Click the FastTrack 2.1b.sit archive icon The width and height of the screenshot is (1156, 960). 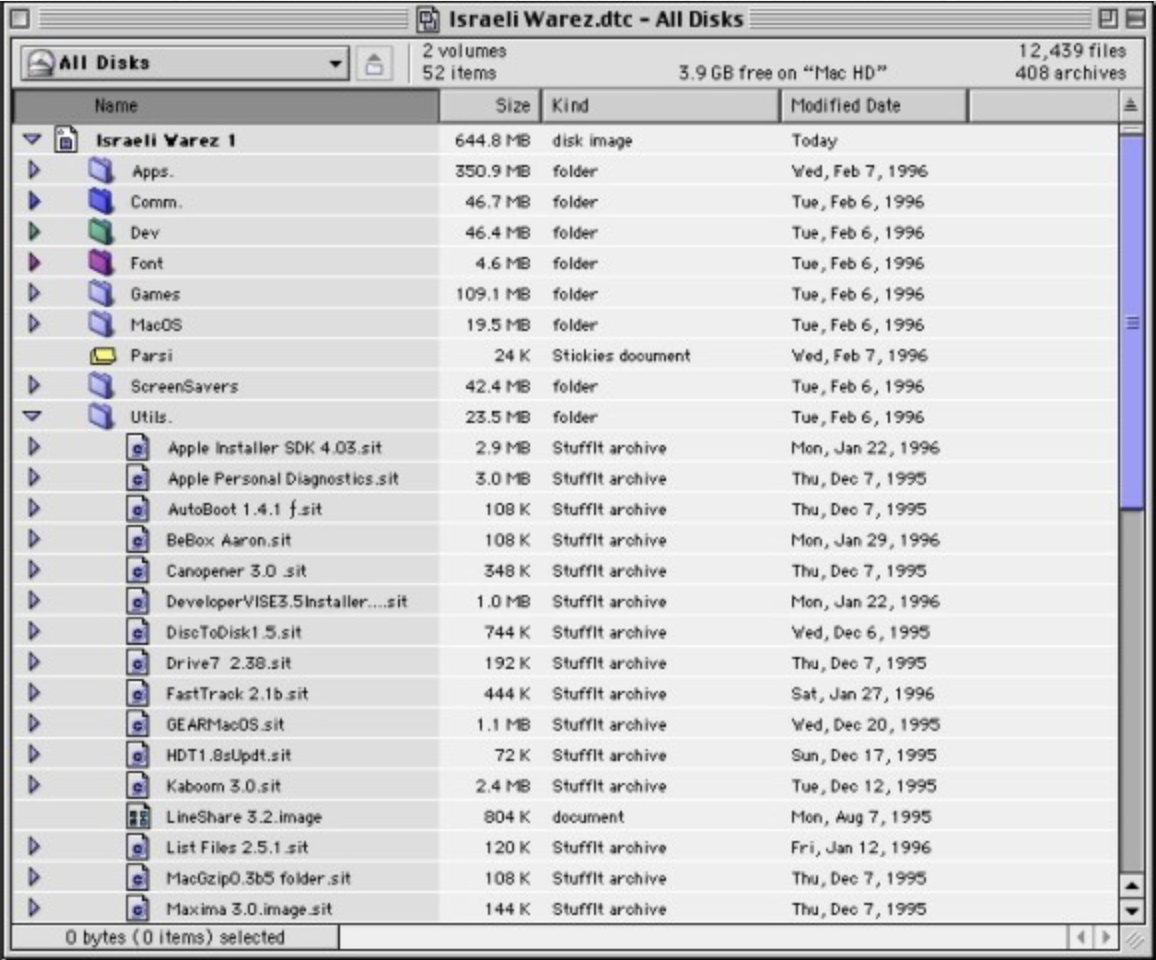click(x=138, y=694)
